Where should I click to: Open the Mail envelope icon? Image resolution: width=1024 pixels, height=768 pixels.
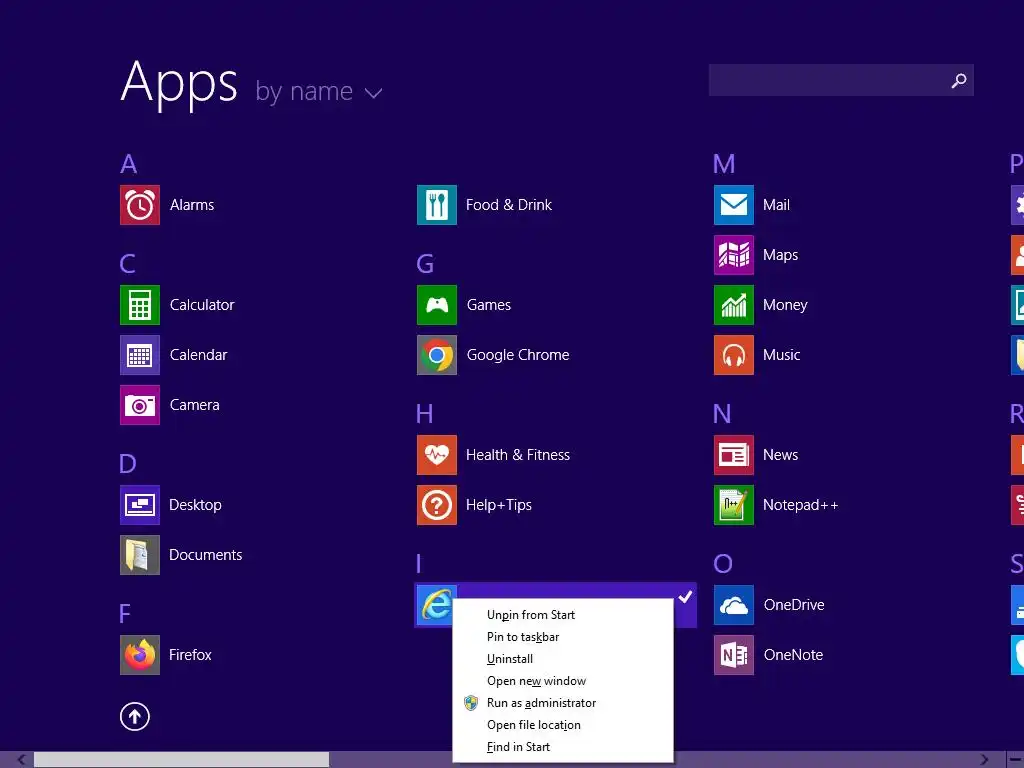(x=734, y=205)
